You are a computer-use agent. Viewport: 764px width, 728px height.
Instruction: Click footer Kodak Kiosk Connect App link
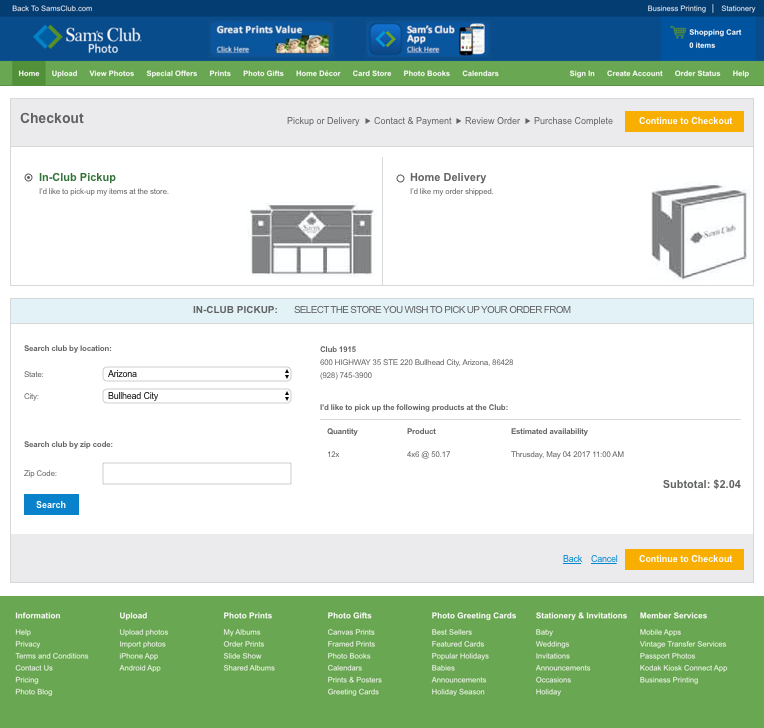click(683, 668)
